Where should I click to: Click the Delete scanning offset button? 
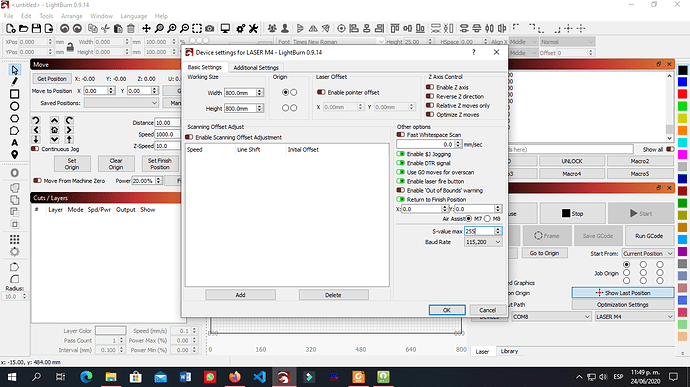[333, 295]
